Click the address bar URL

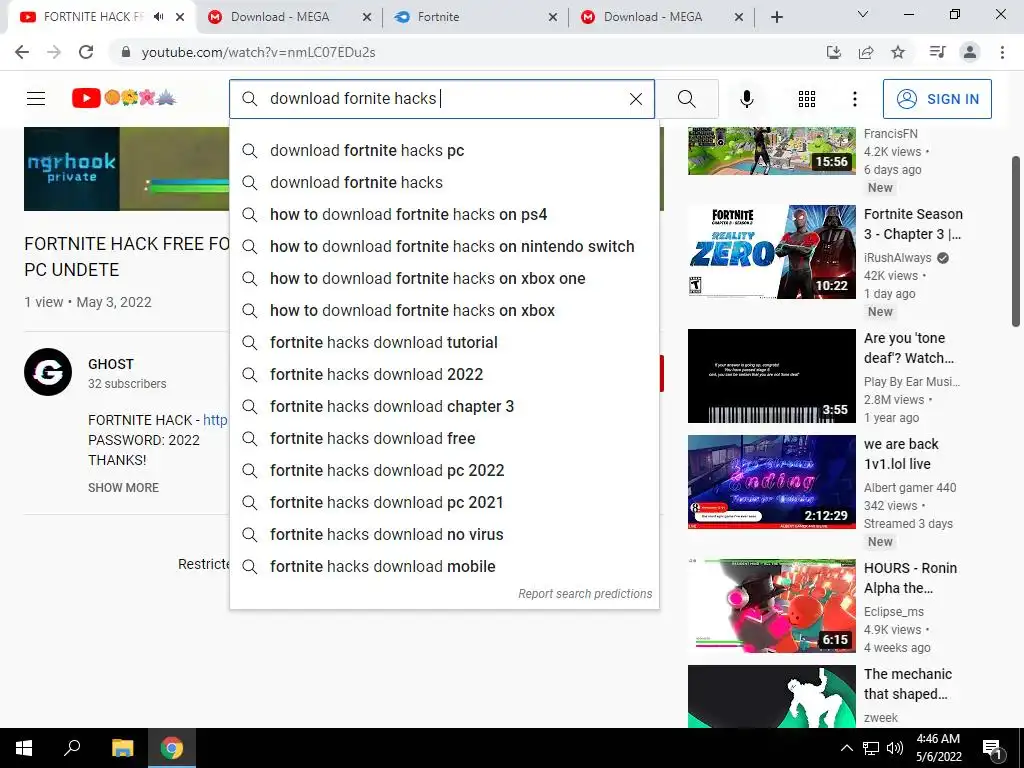click(x=258, y=52)
